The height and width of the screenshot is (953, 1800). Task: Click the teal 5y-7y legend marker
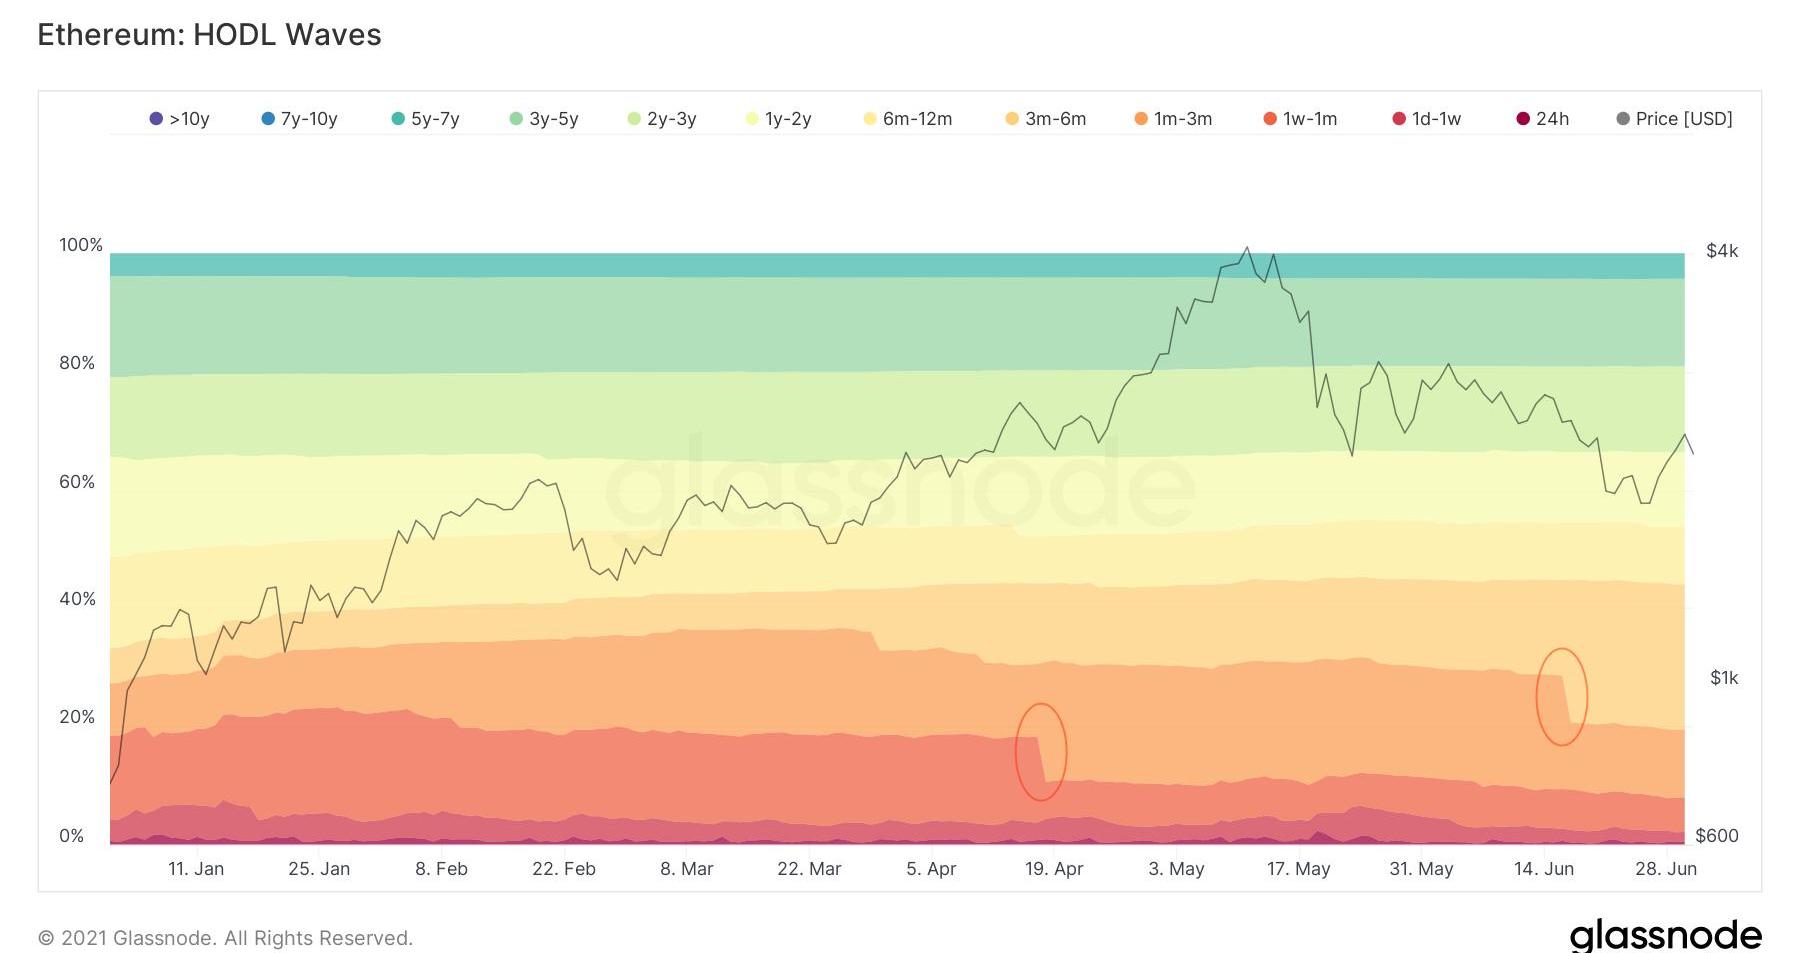click(x=398, y=119)
